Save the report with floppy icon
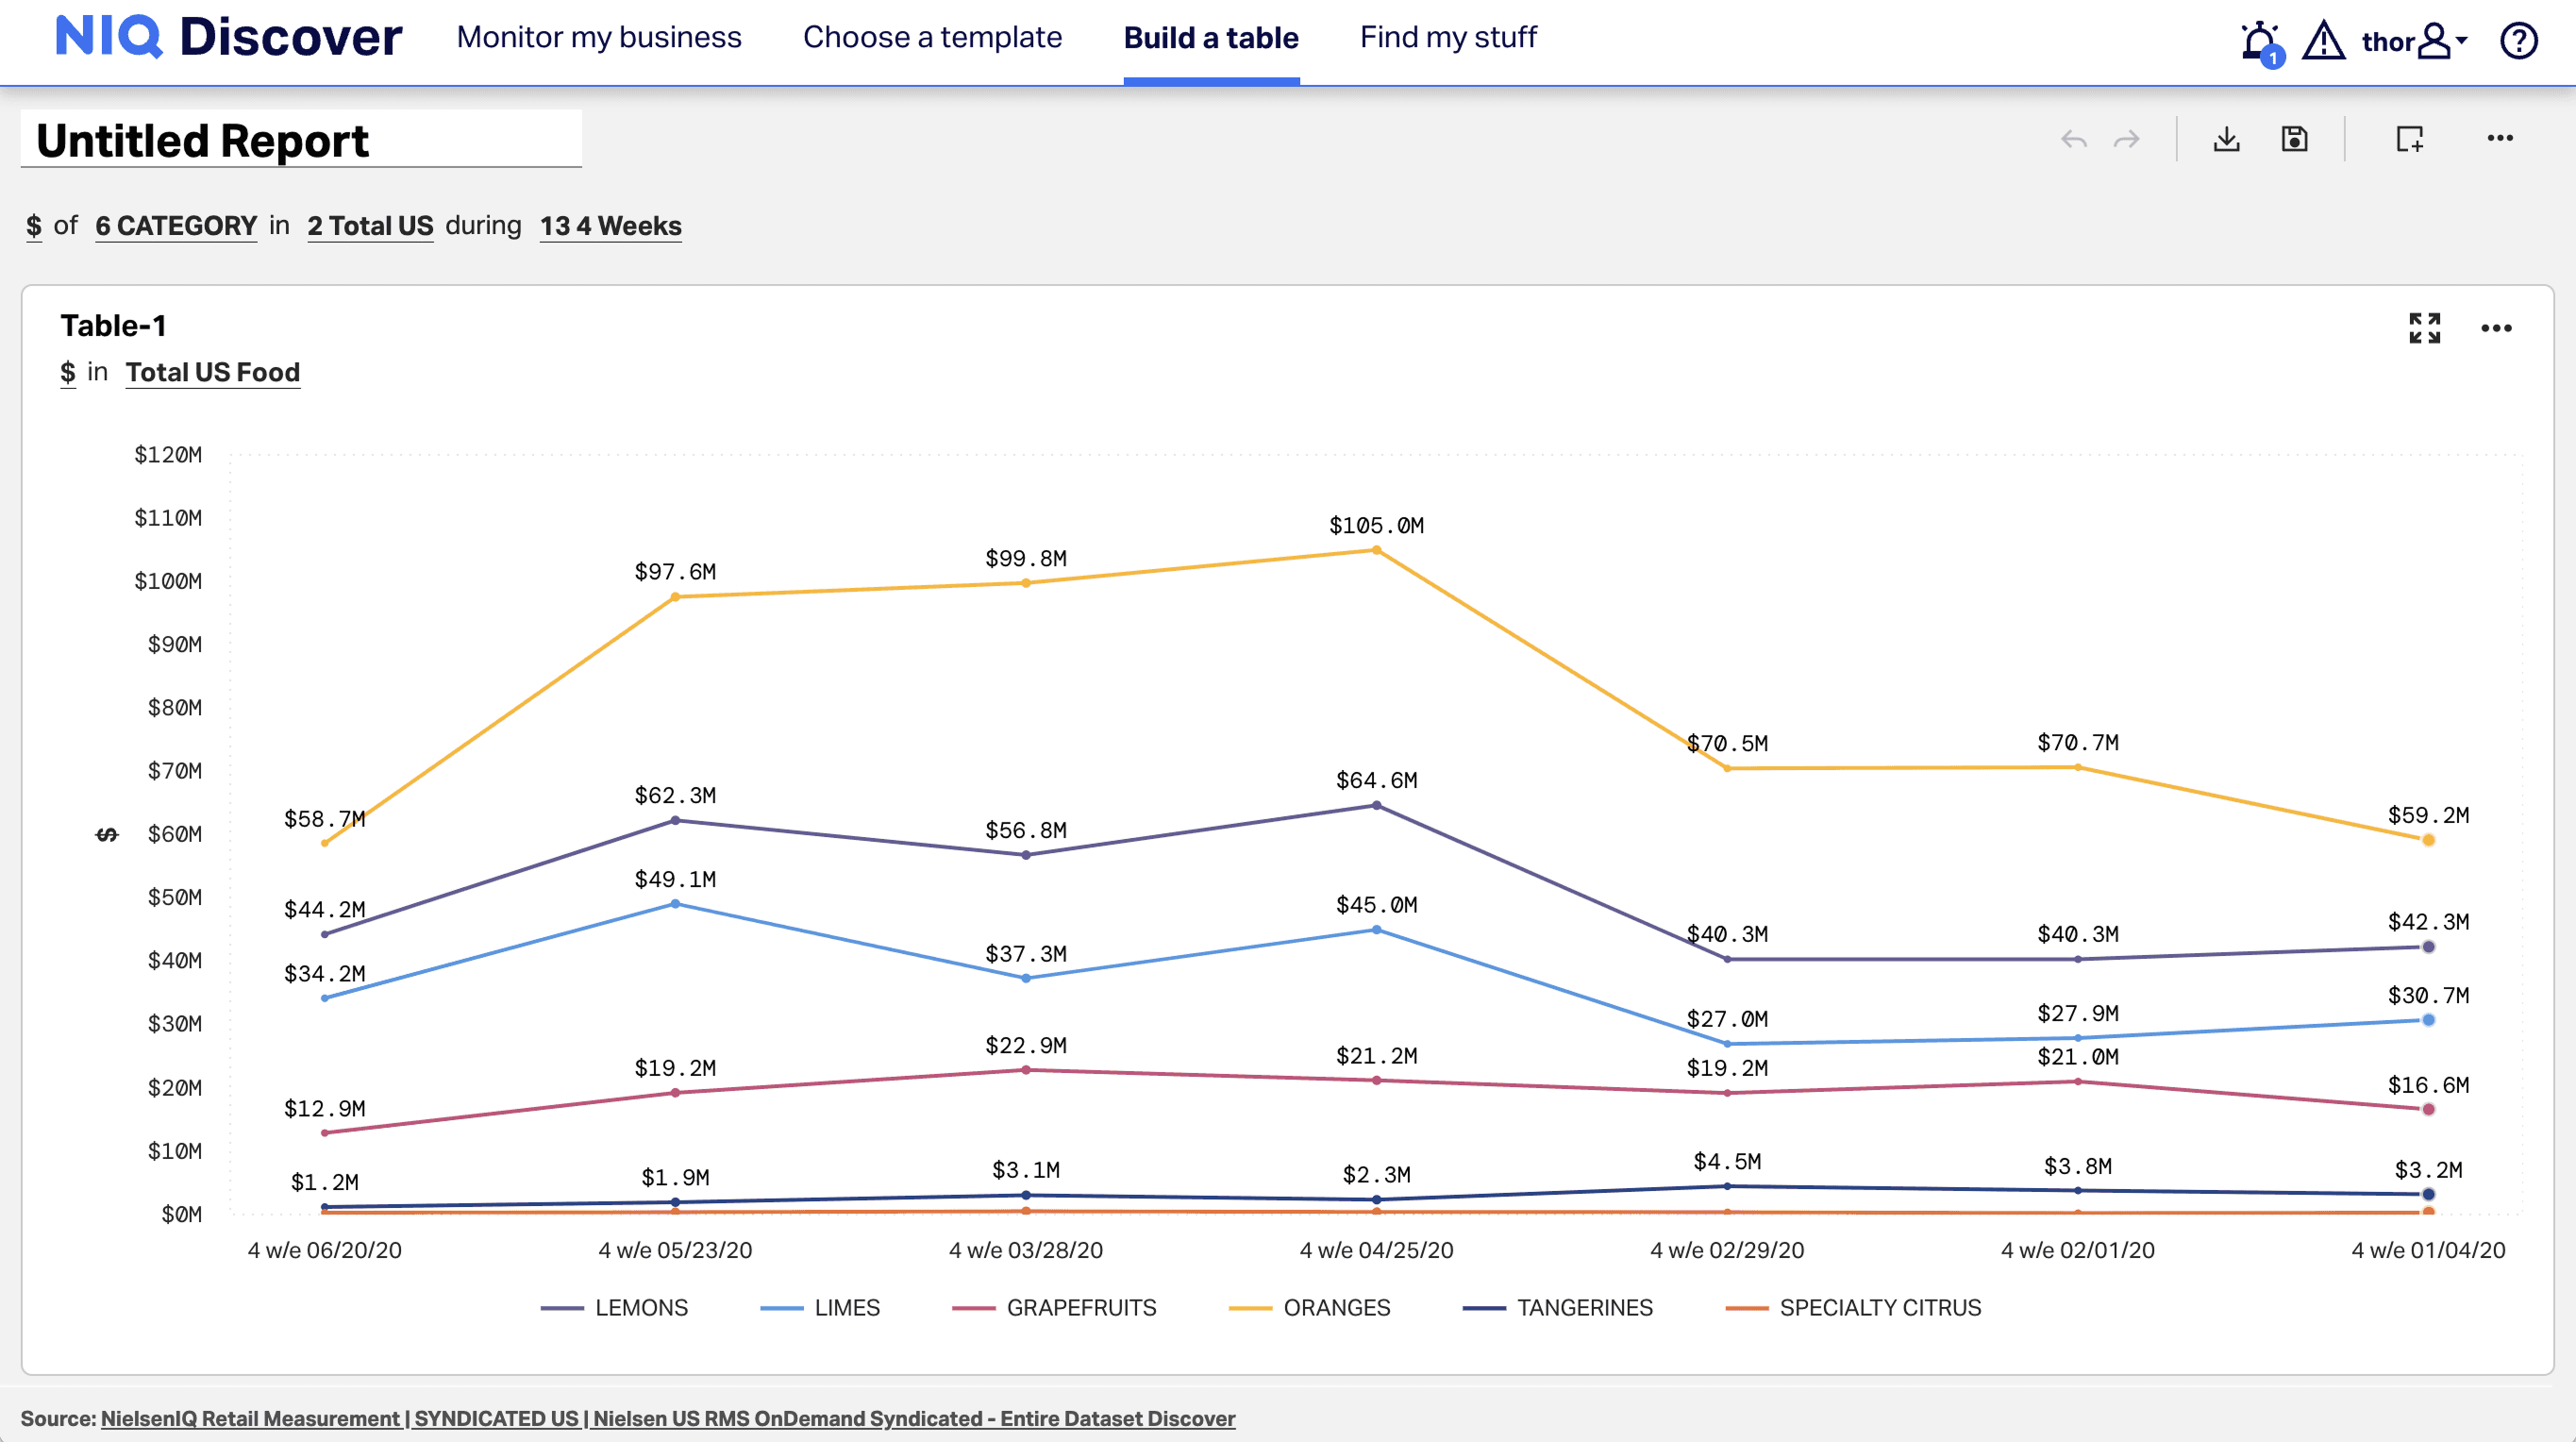 (2294, 139)
